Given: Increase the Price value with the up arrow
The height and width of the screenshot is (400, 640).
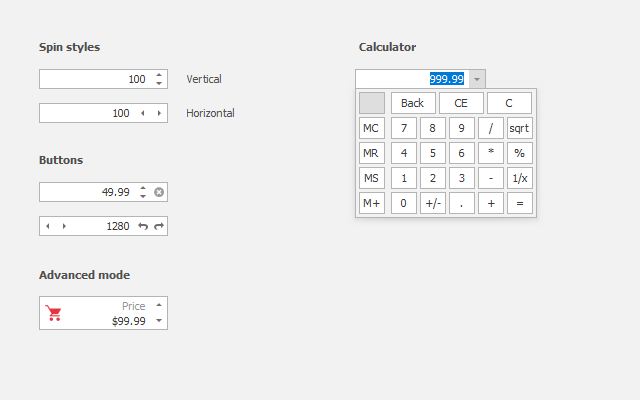Looking at the screenshot, I should [159, 305].
